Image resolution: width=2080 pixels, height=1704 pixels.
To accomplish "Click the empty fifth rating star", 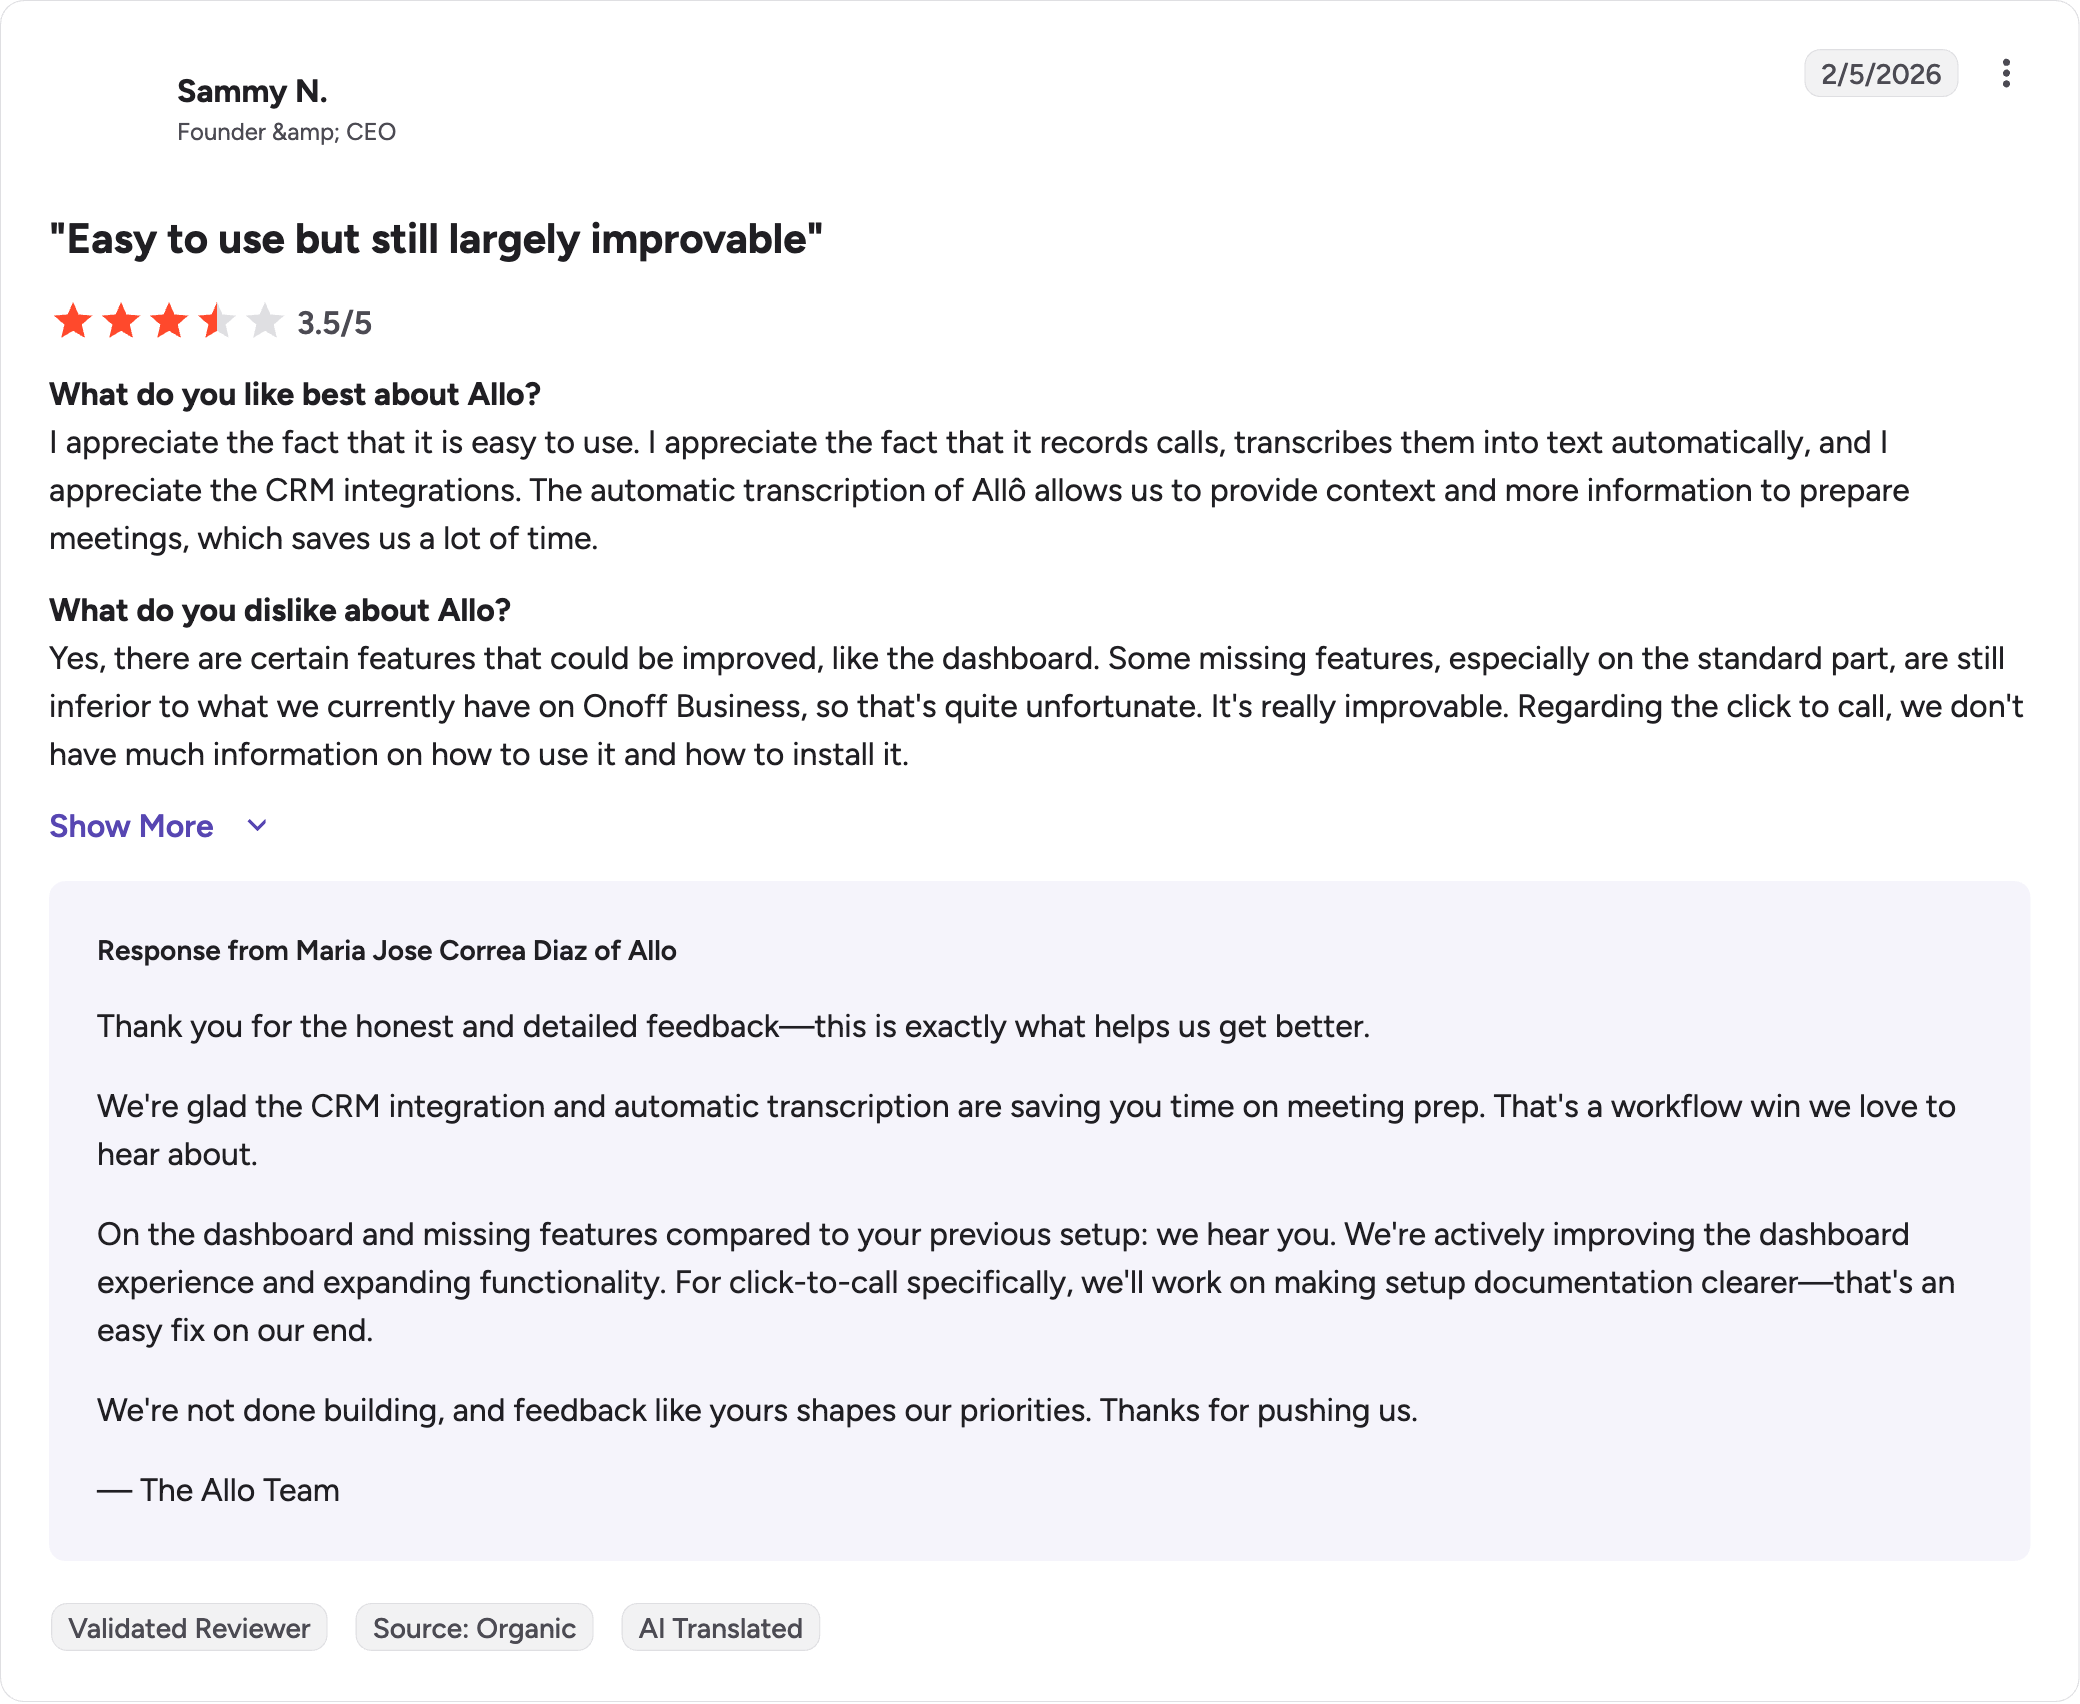I will pyautogui.click(x=265, y=322).
